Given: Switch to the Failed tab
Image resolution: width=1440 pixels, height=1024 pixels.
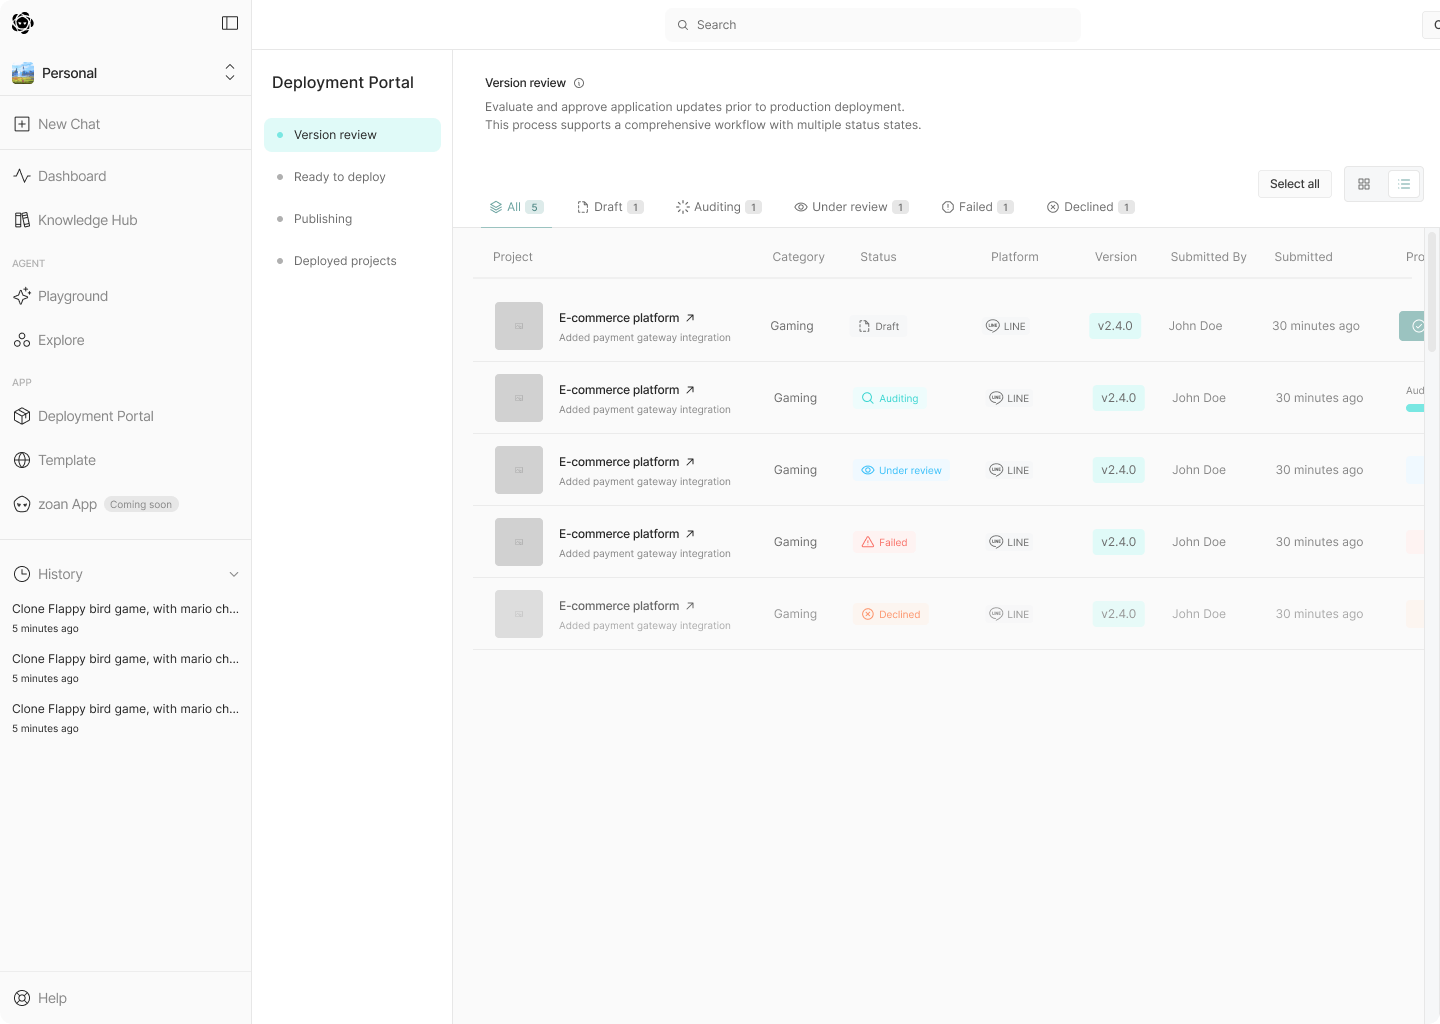Looking at the screenshot, I should 978,207.
